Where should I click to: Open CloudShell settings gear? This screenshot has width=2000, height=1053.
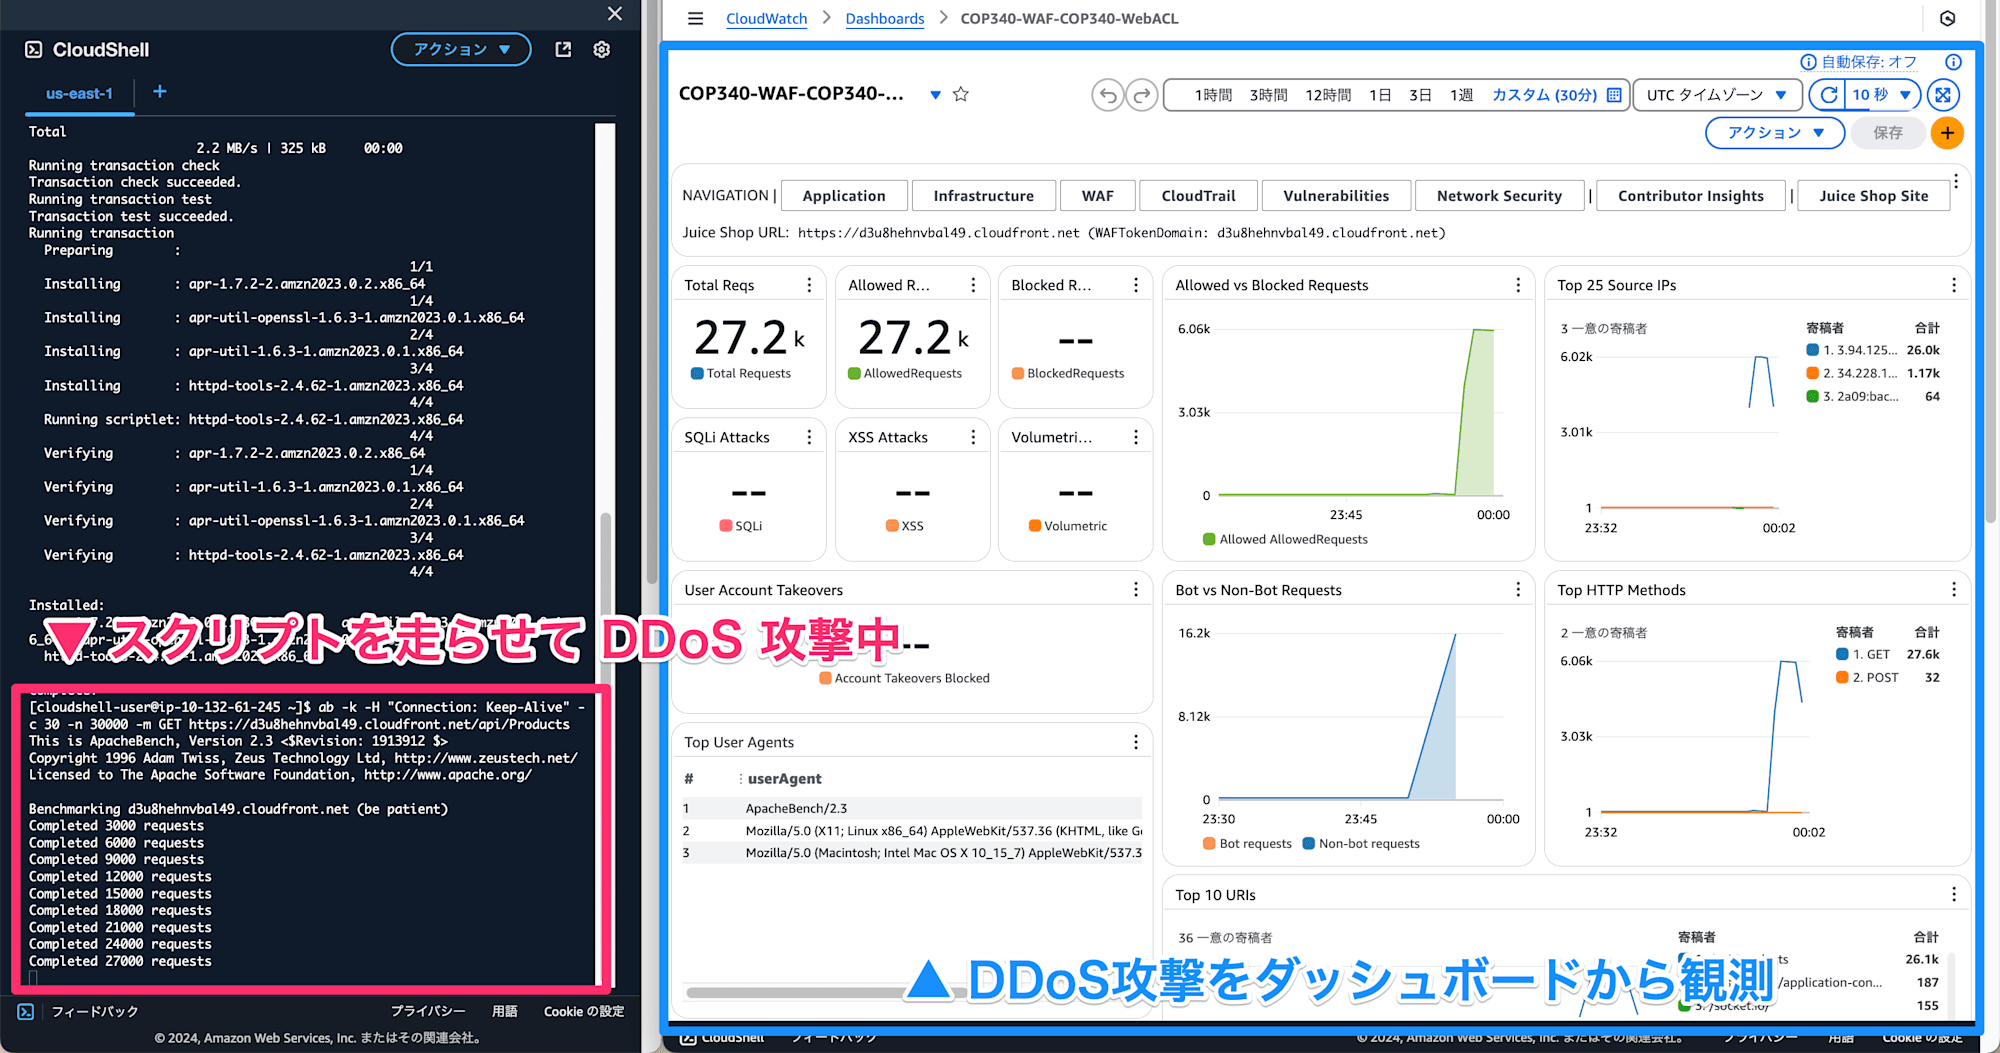(x=602, y=49)
